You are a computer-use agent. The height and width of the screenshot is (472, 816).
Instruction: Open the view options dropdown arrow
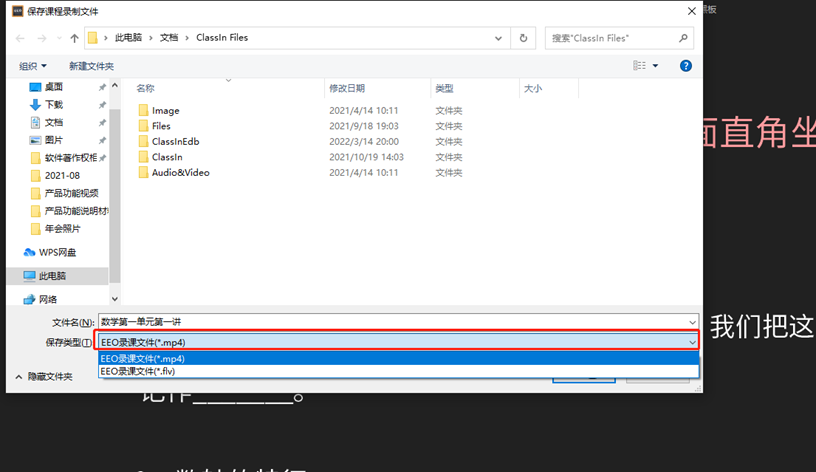tap(655, 66)
